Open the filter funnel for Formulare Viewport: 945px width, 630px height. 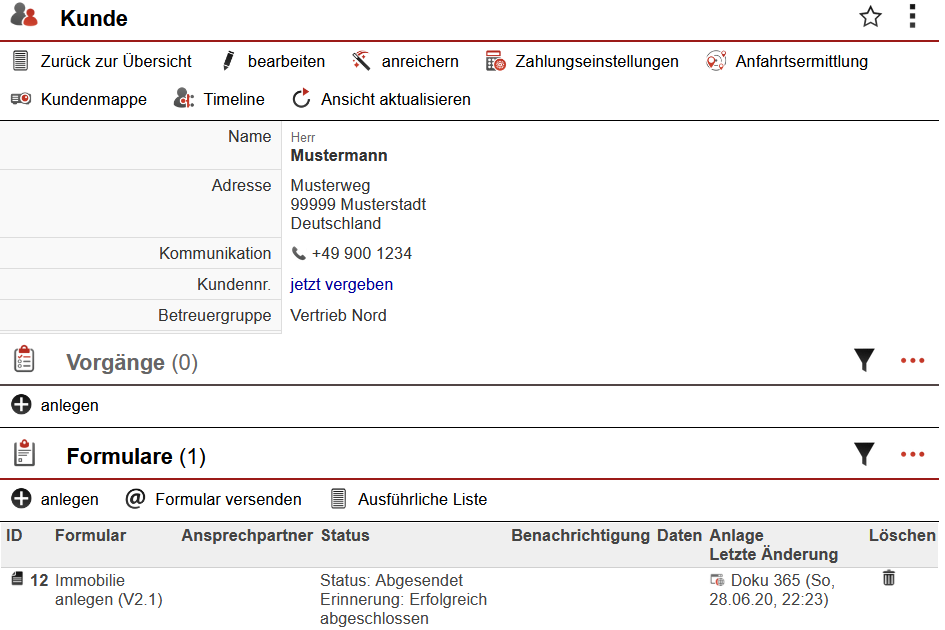864,454
